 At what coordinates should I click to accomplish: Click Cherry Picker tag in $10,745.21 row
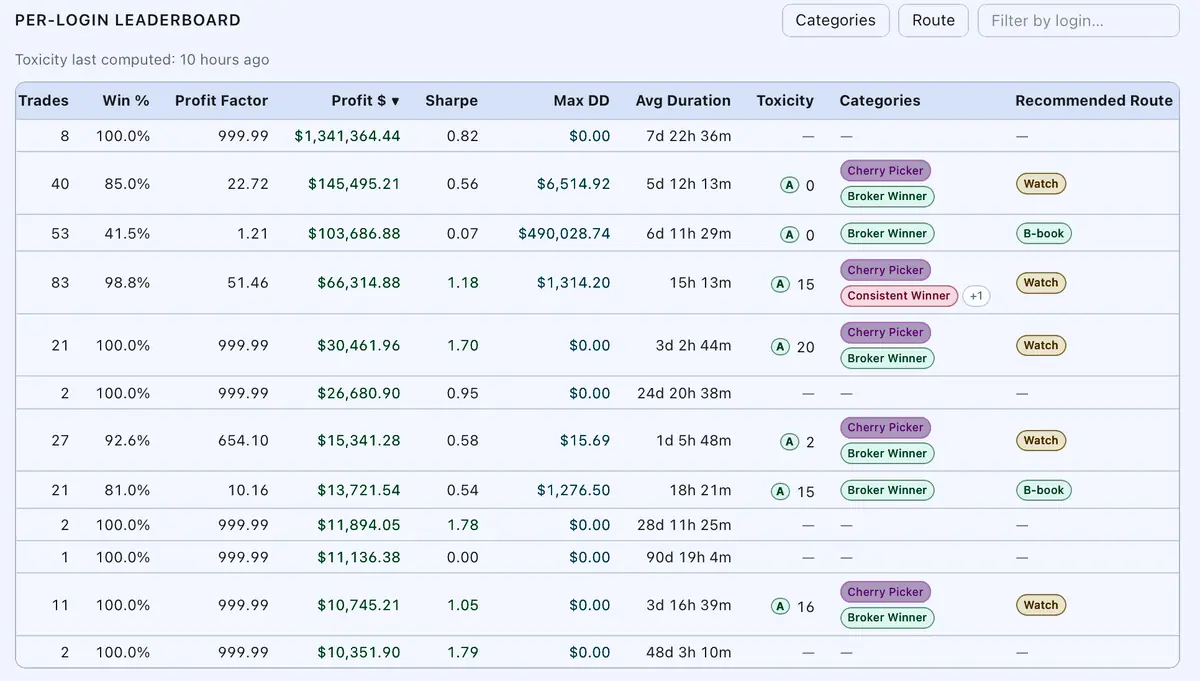pos(885,592)
